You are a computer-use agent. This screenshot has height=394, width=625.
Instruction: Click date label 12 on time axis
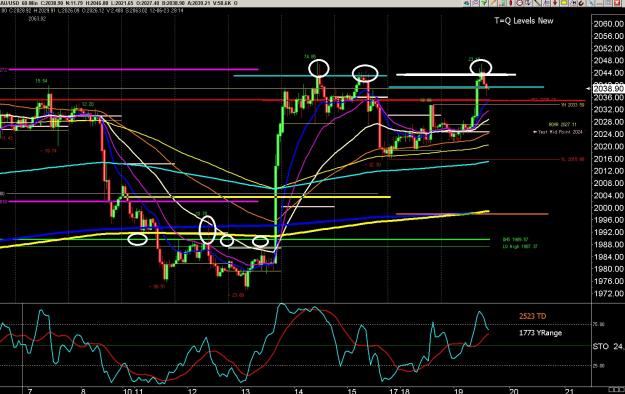tap(192, 391)
